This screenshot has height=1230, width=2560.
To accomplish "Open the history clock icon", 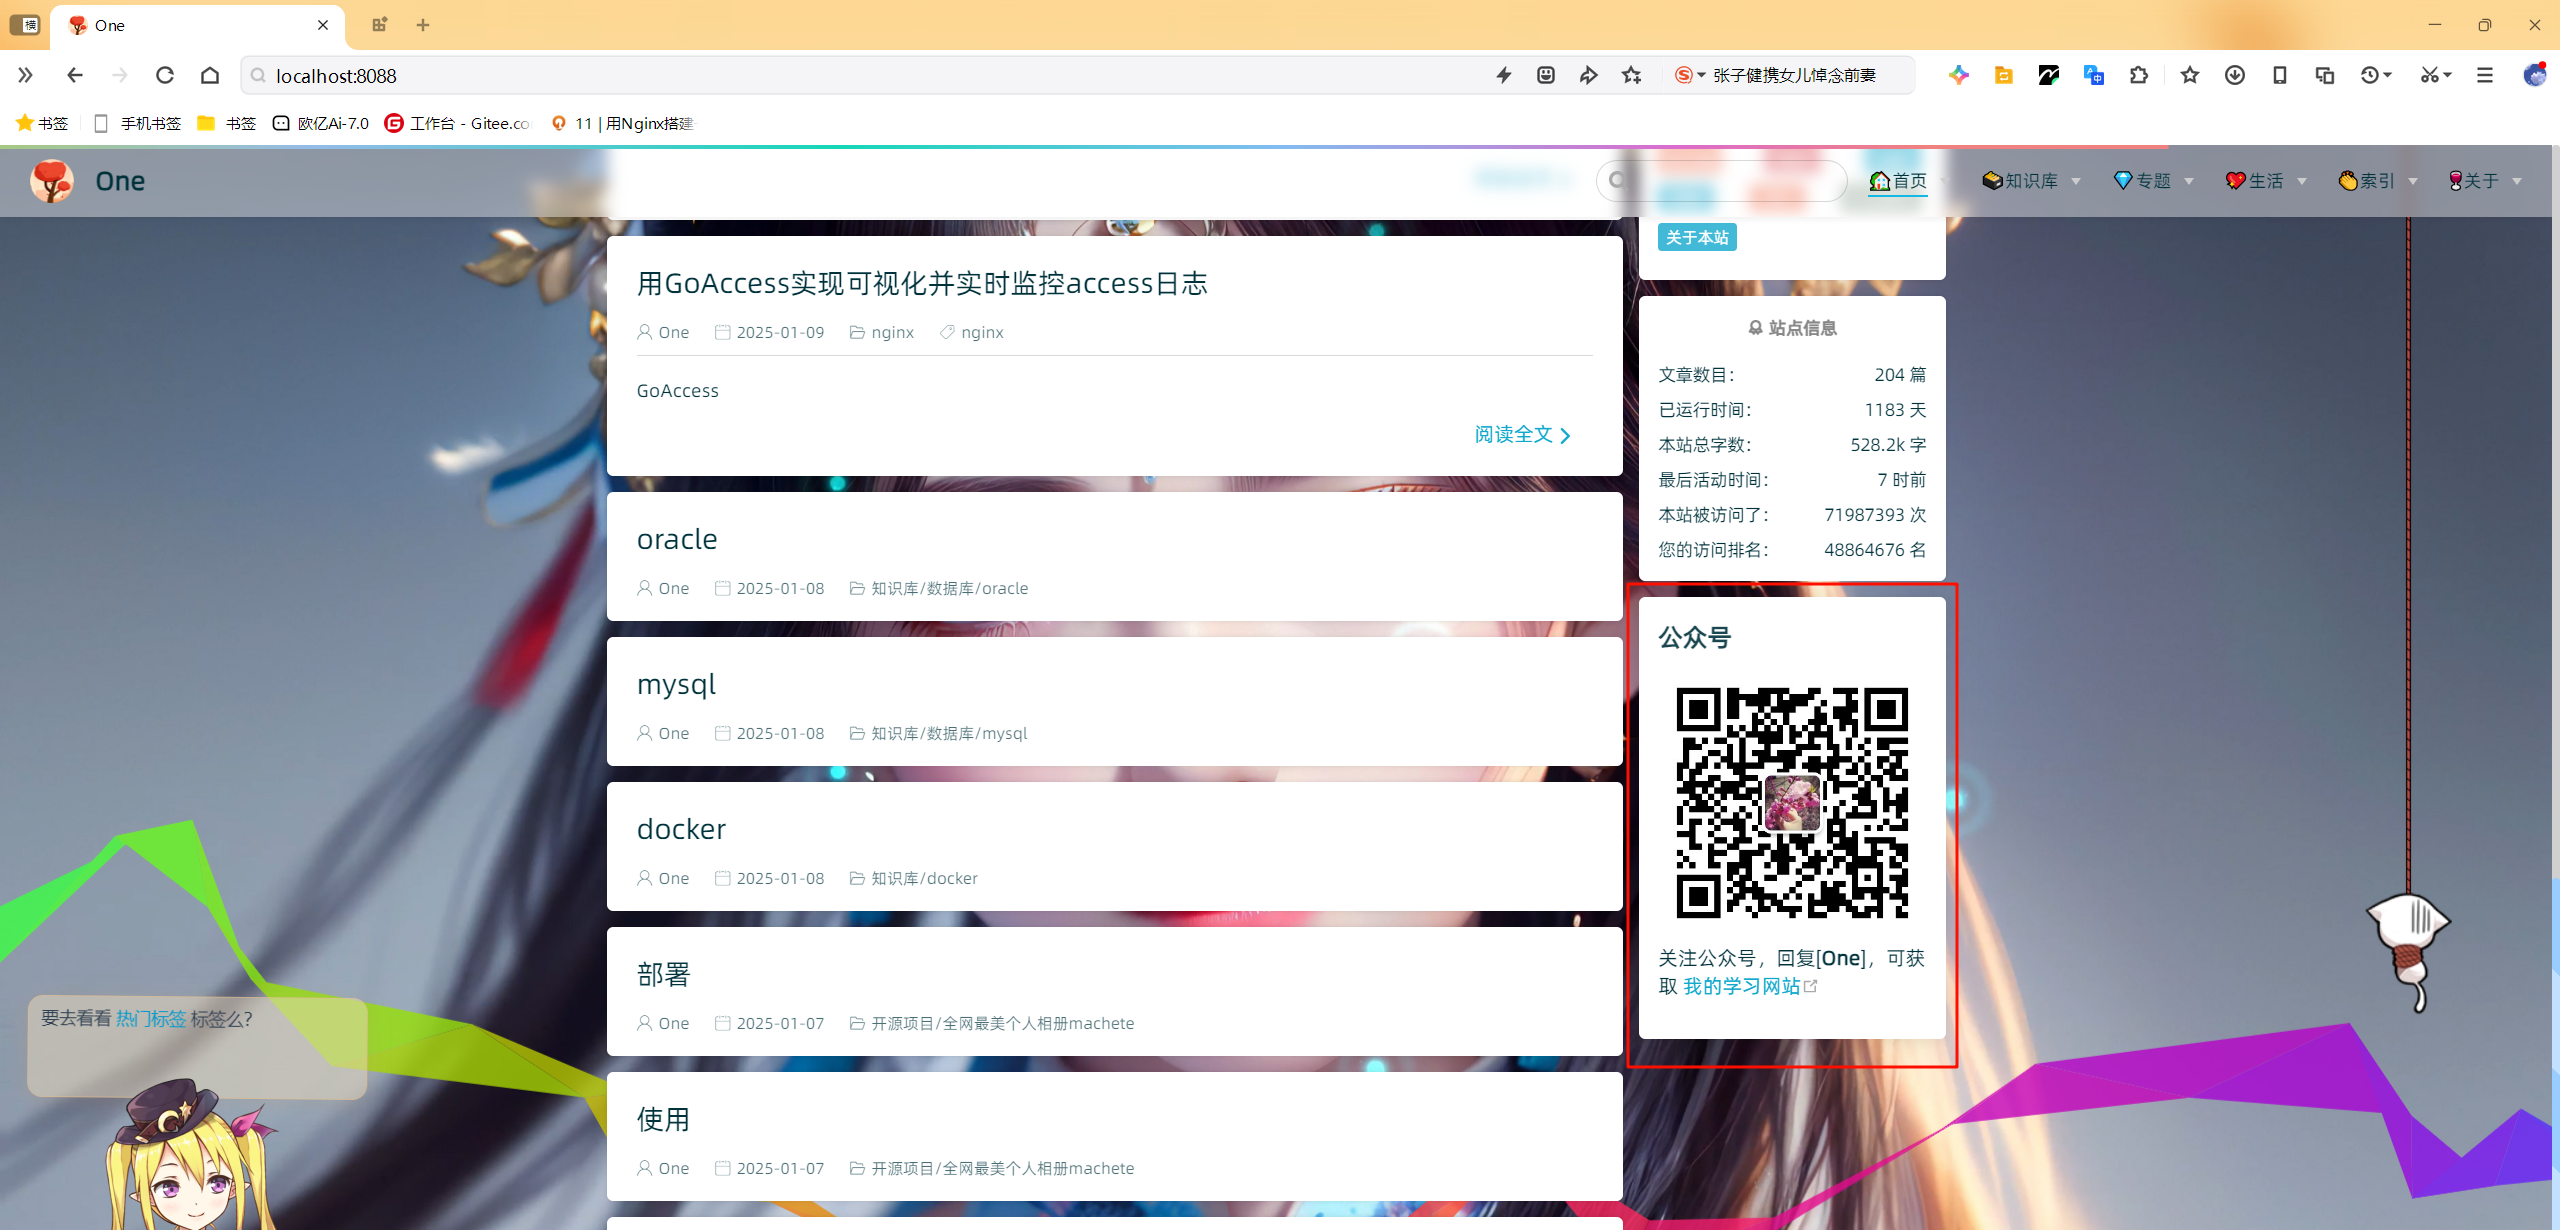I will pos(2369,75).
